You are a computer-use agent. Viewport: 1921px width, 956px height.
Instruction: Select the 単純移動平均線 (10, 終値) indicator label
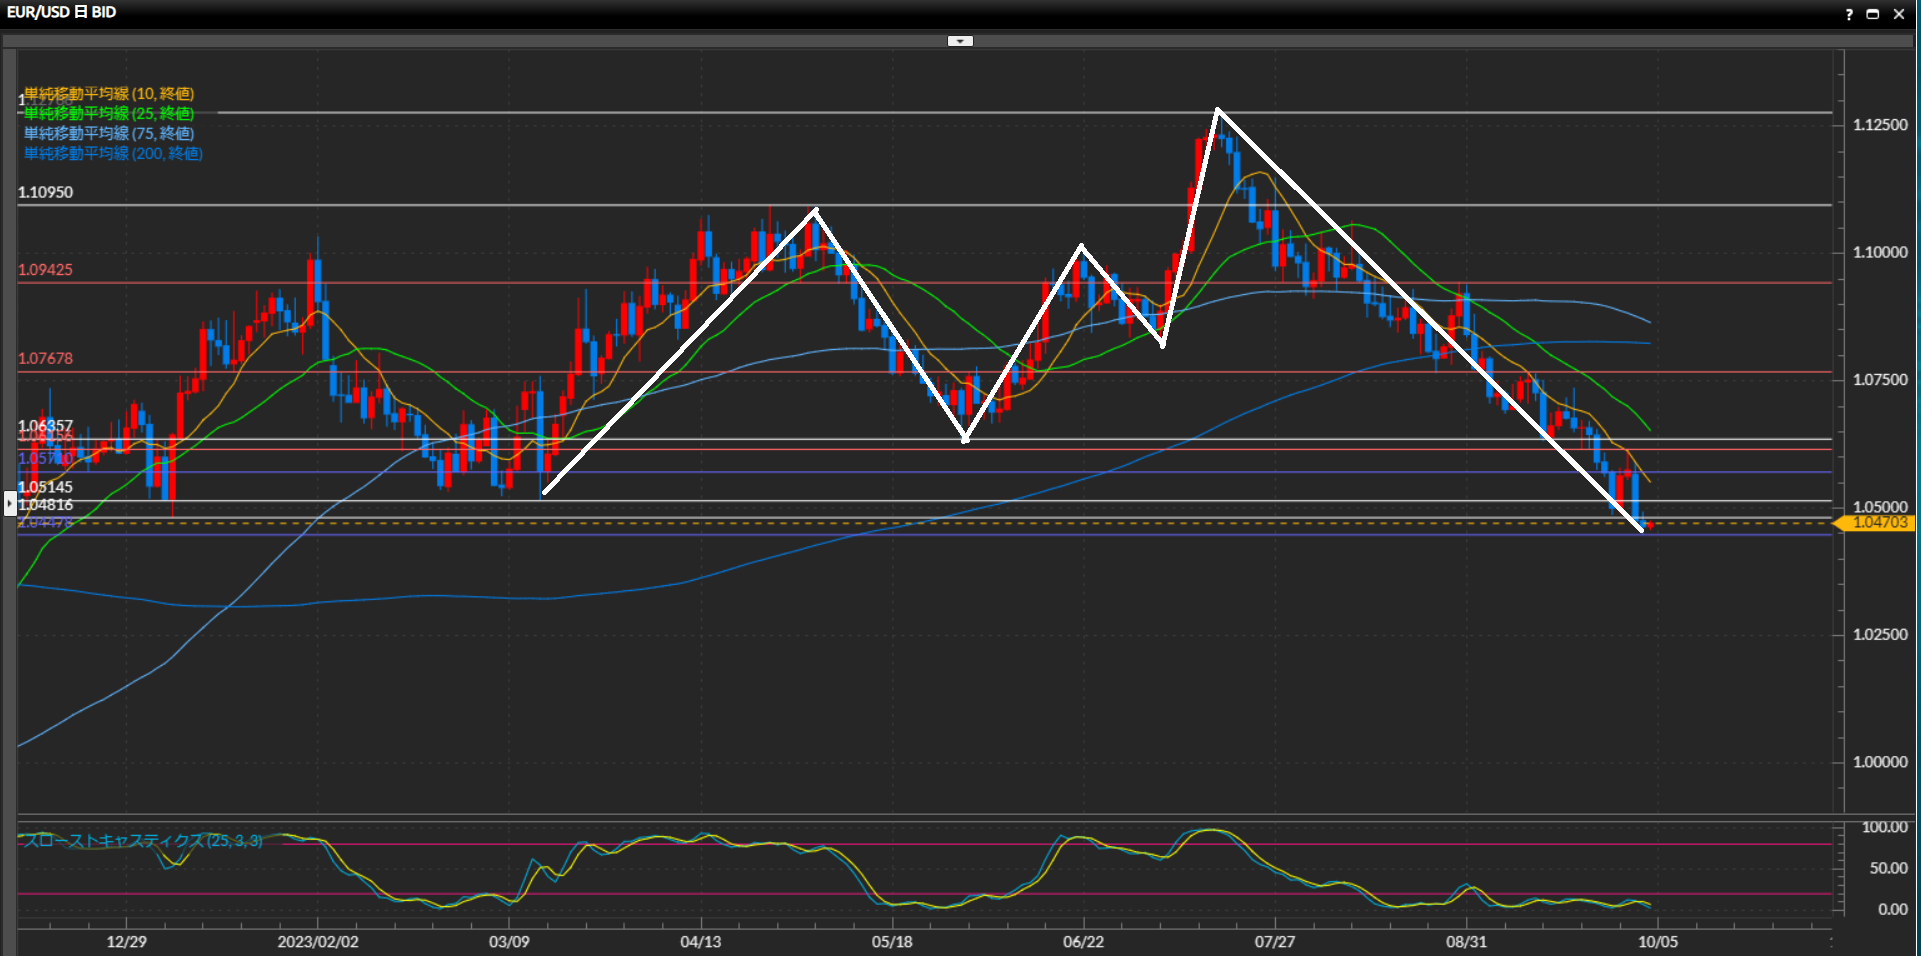coord(109,94)
